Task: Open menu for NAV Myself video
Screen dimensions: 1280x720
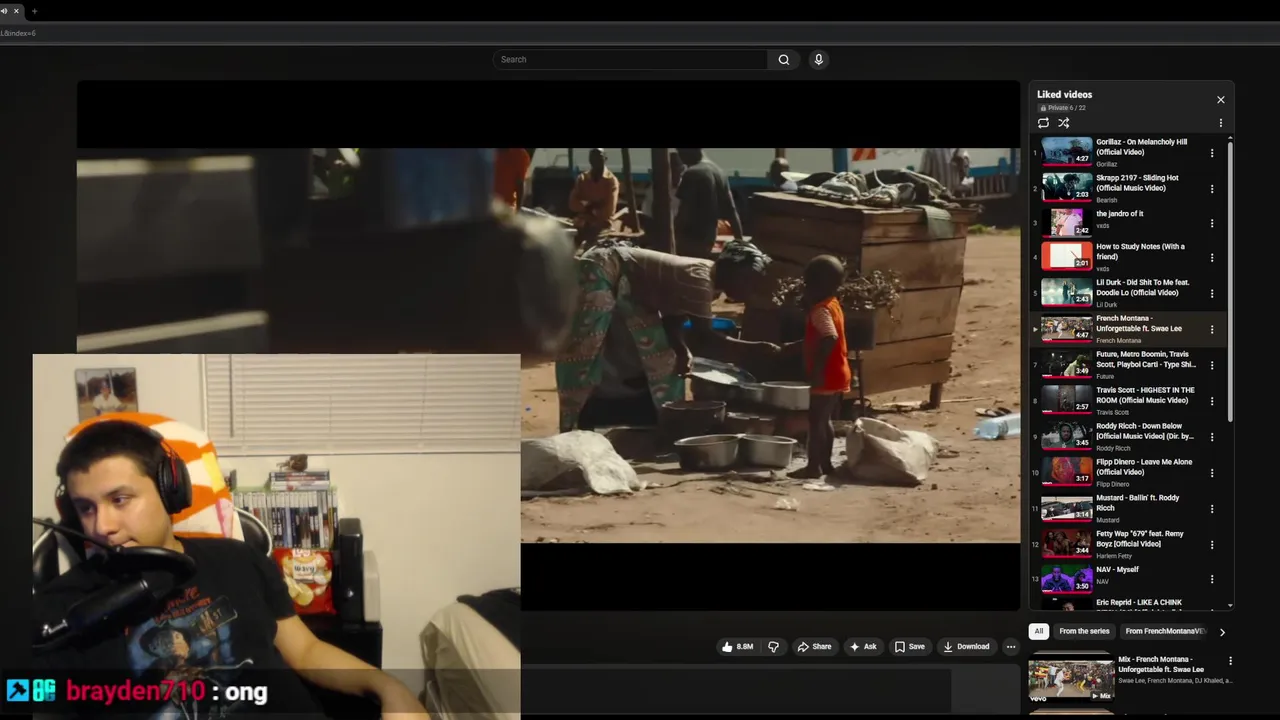Action: 1212,579
